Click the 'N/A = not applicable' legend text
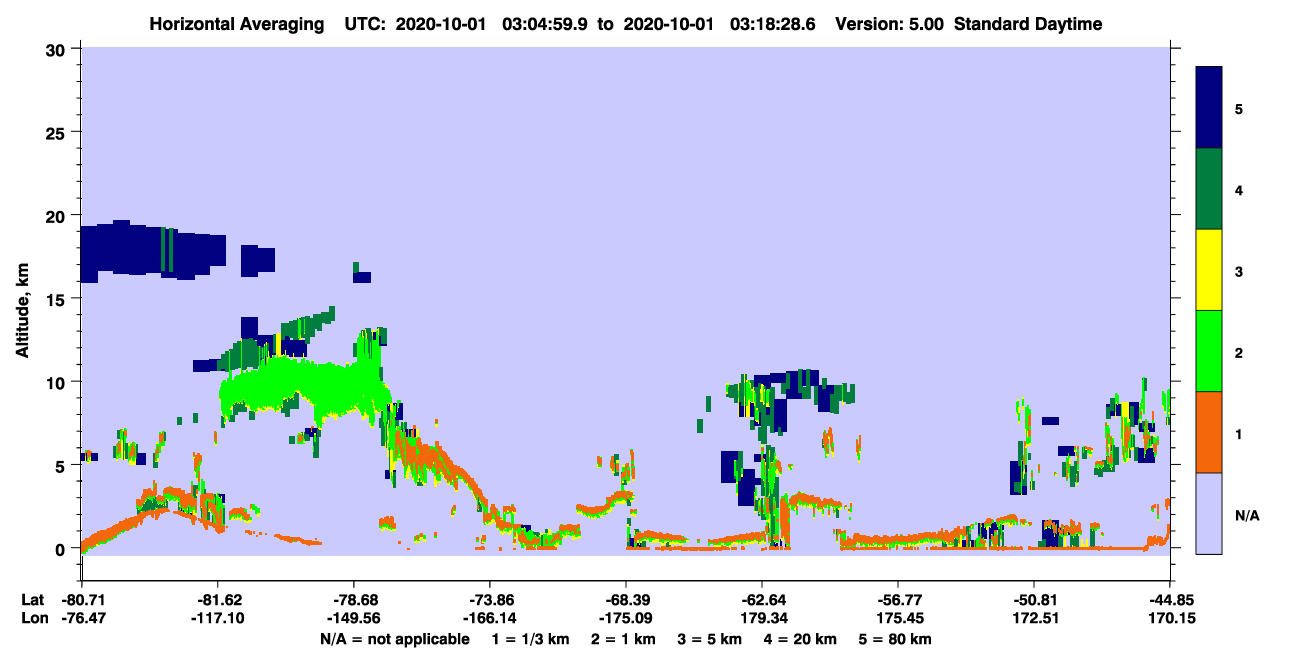This screenshot has width=1300, height=667. pos(394,638)
